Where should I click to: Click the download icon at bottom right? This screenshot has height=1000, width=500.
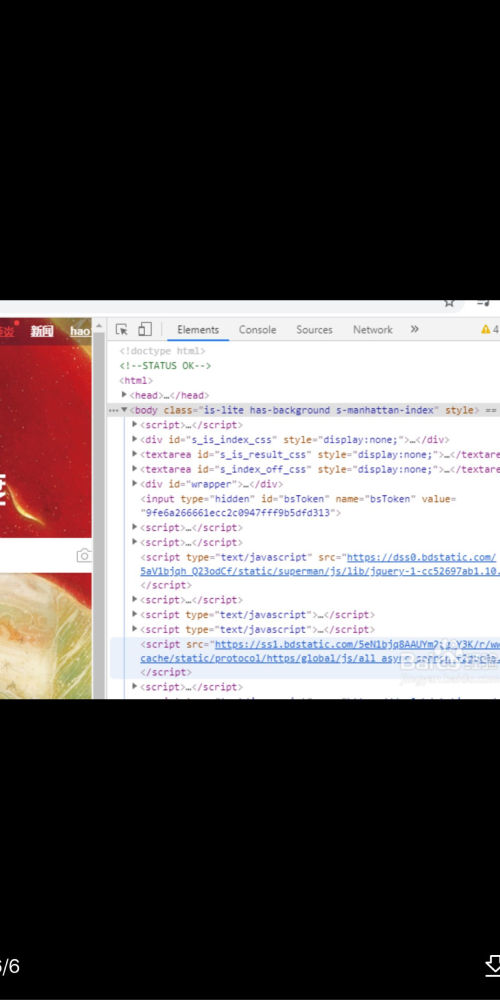coord(493,966)
